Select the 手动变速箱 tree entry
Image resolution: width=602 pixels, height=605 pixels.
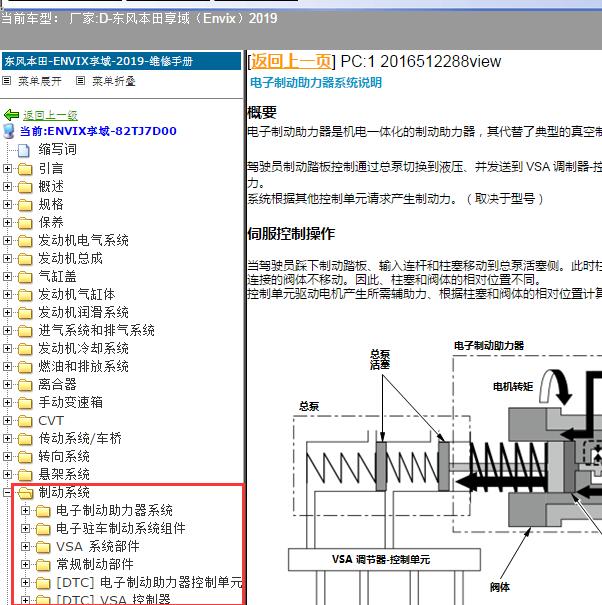[x=70, y=403]
